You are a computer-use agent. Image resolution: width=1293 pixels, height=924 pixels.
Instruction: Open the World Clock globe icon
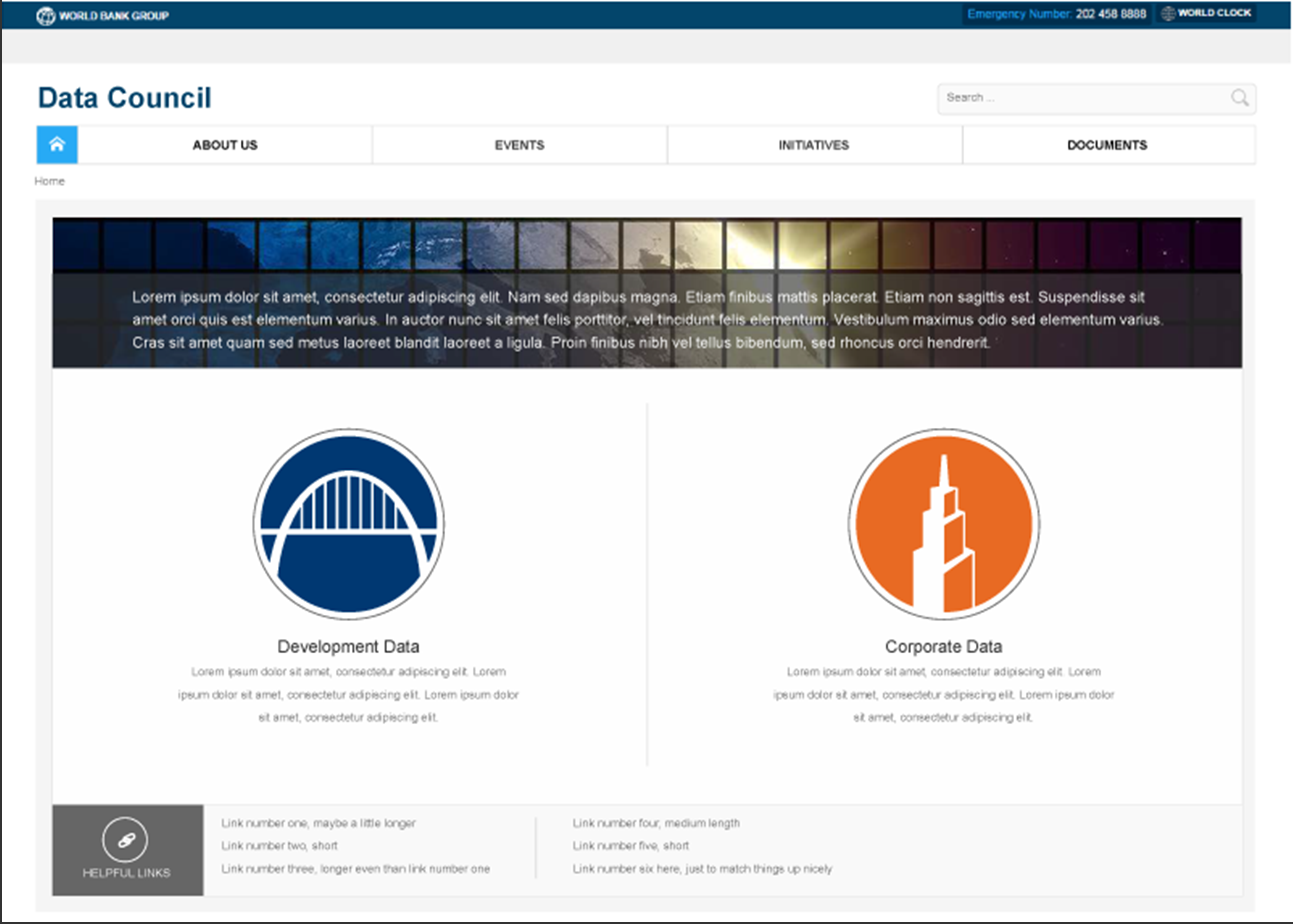click(1167, 14)
